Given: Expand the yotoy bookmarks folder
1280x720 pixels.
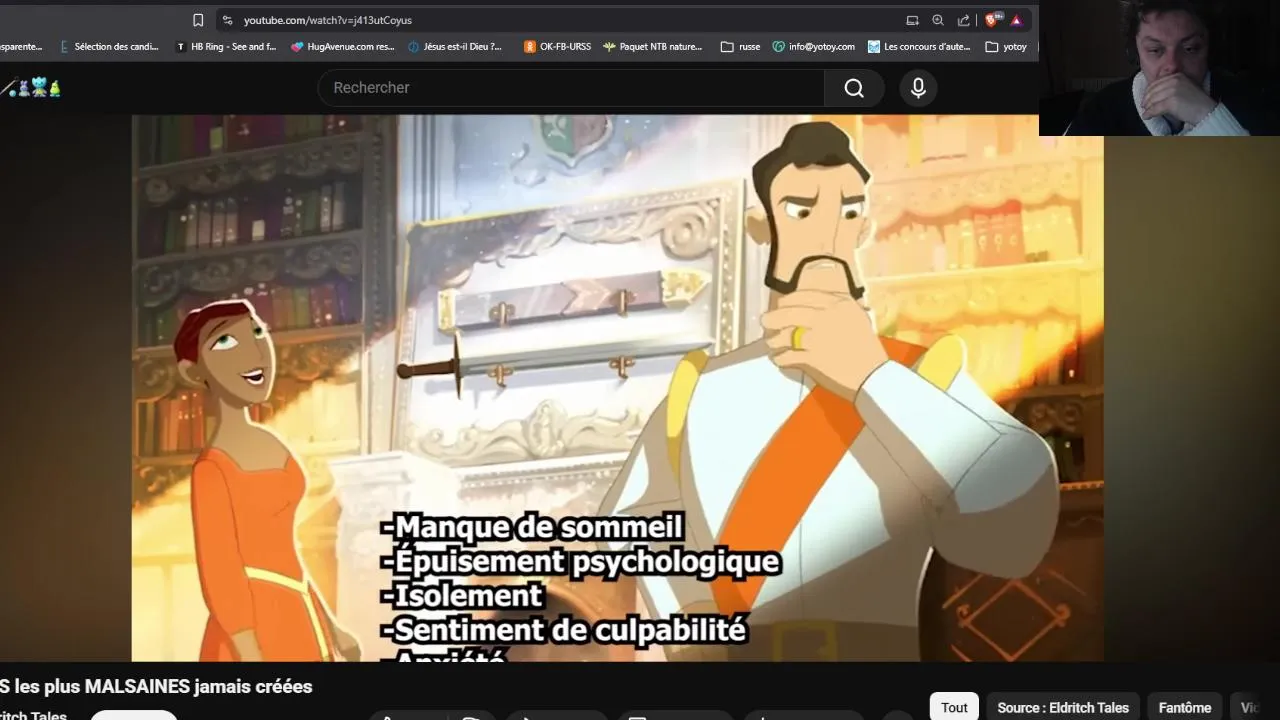Looking at the screenshot, I should click(1006, 46).
